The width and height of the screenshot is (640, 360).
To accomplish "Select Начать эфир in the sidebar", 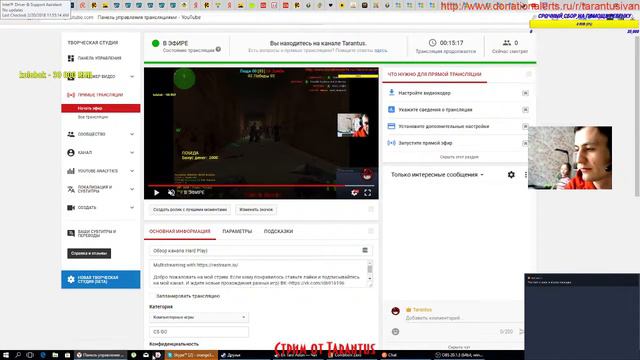I will click(101, 108).
